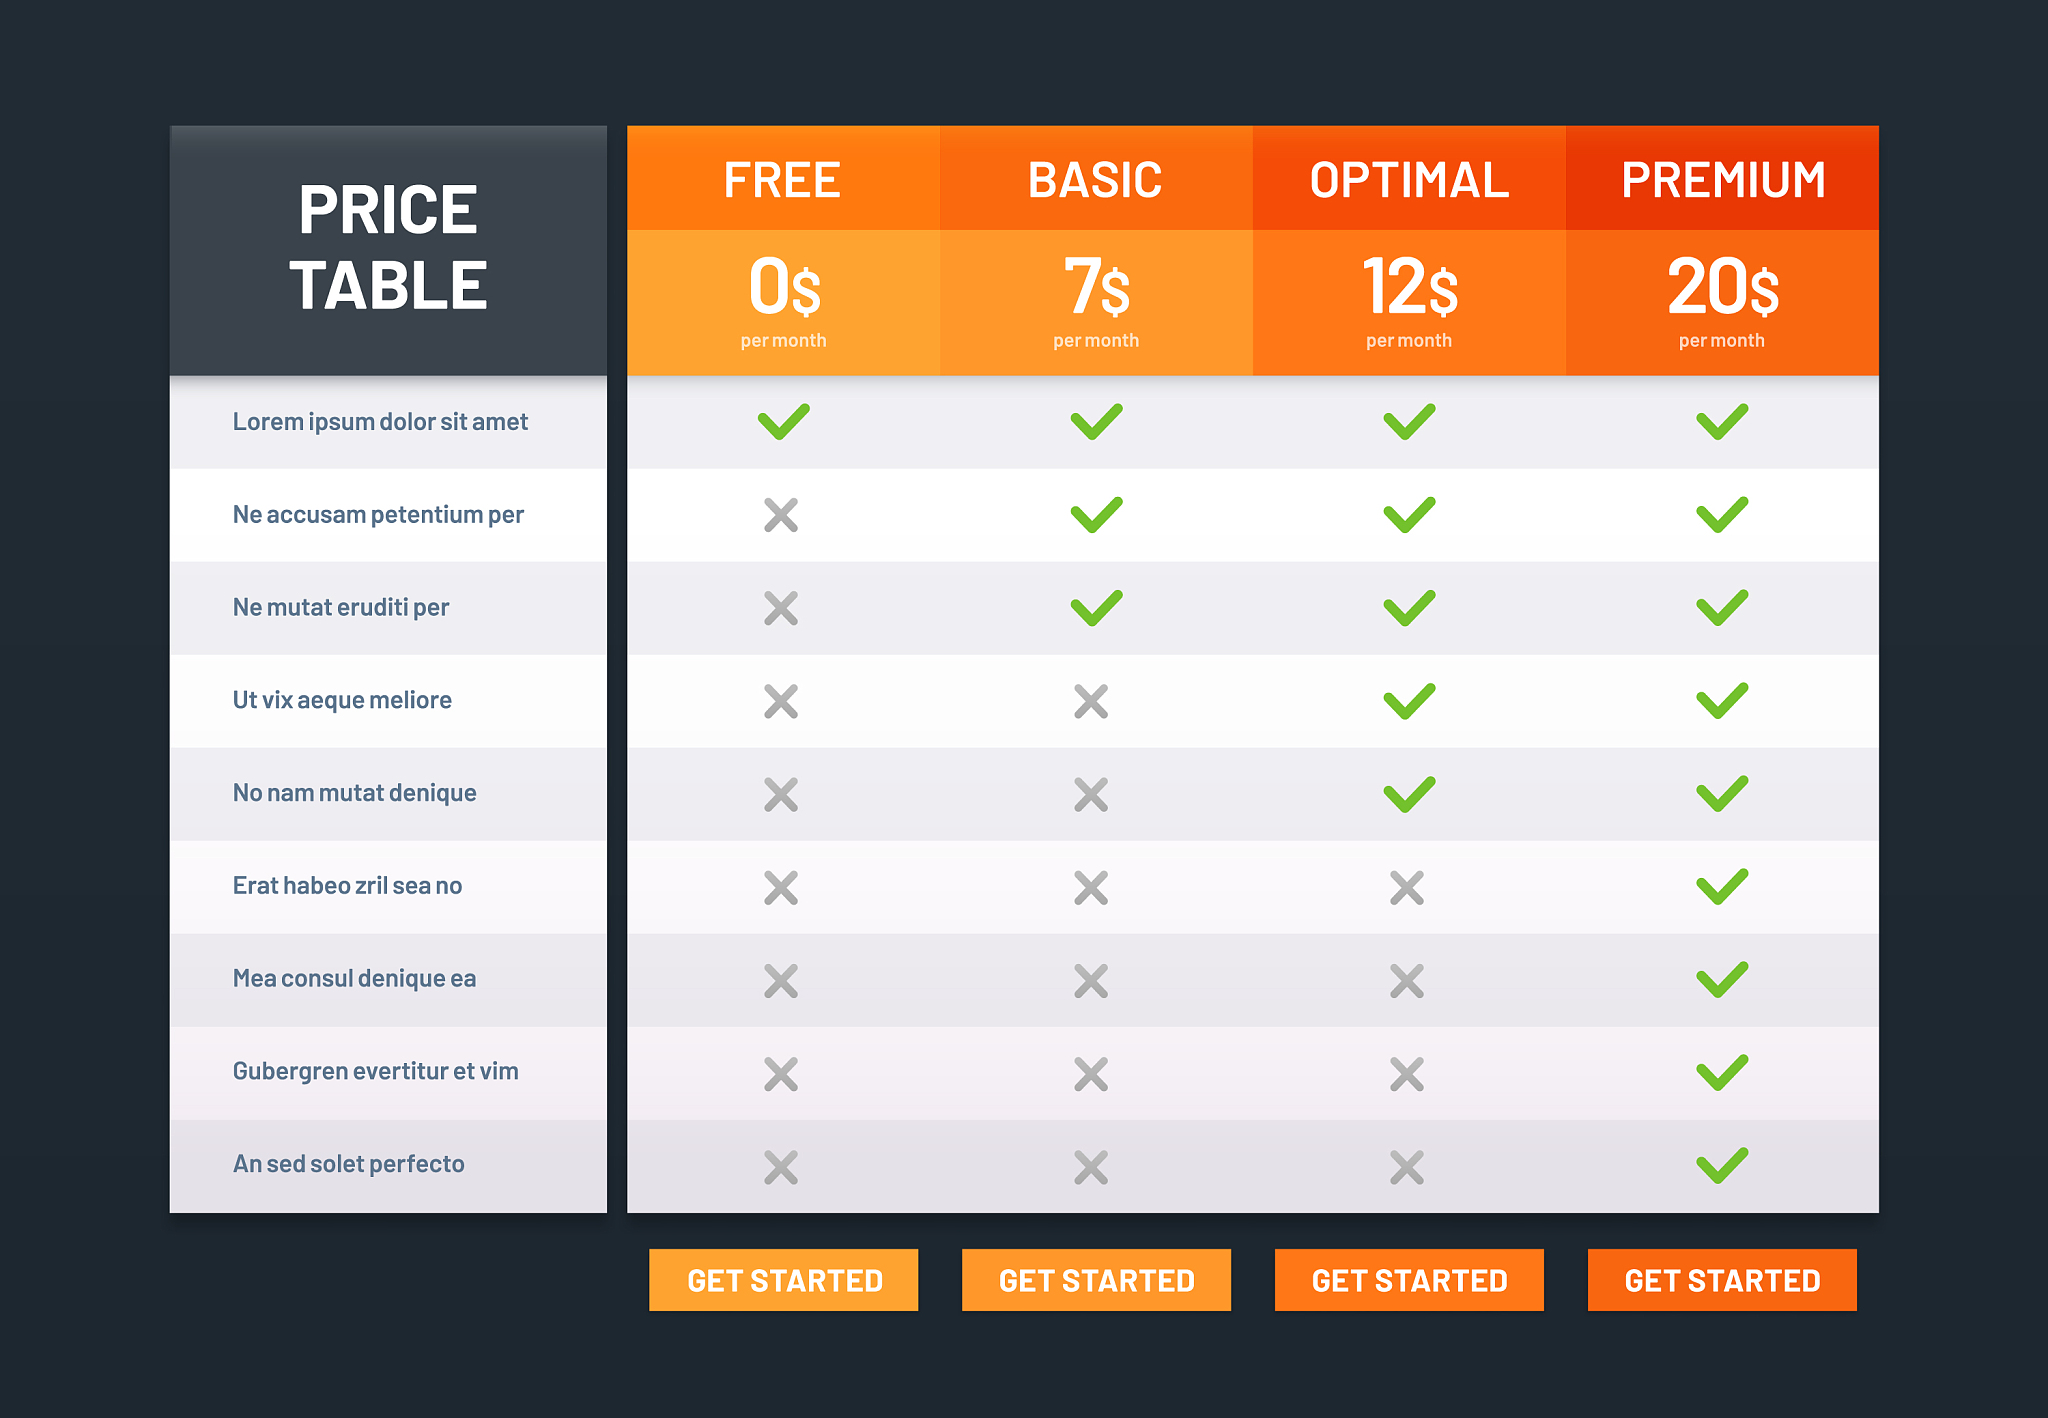
Task: Select the PREMIUM plan header
Action: (1722, 180)
